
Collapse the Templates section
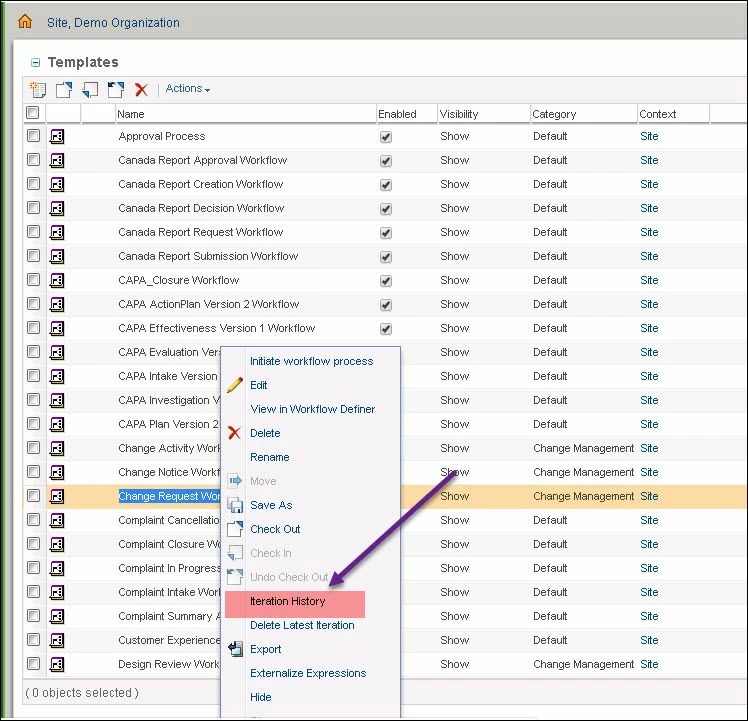tap(35, 63)
